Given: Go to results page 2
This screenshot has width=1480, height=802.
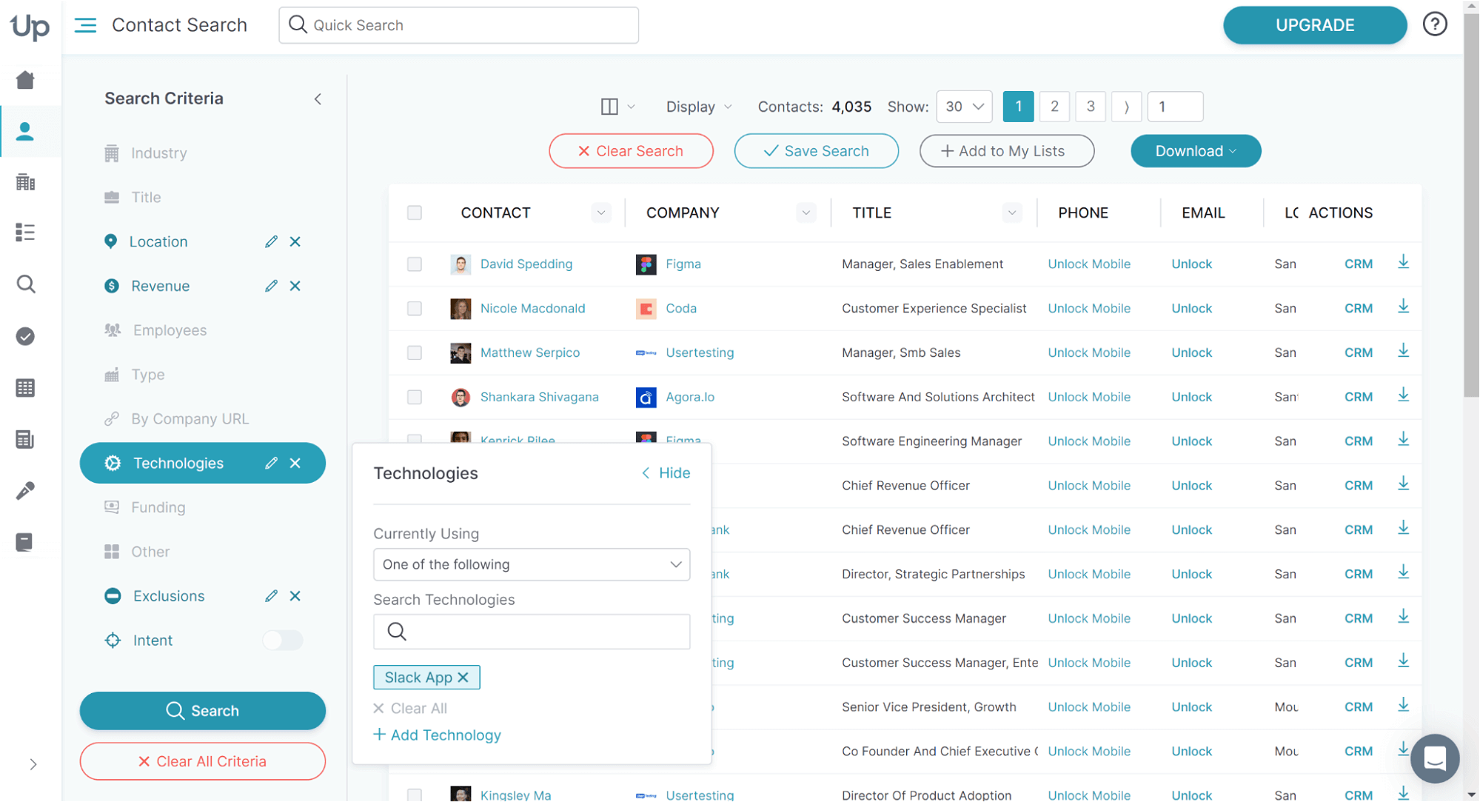Looking at the screenshot, I should tap(1054, 107).
